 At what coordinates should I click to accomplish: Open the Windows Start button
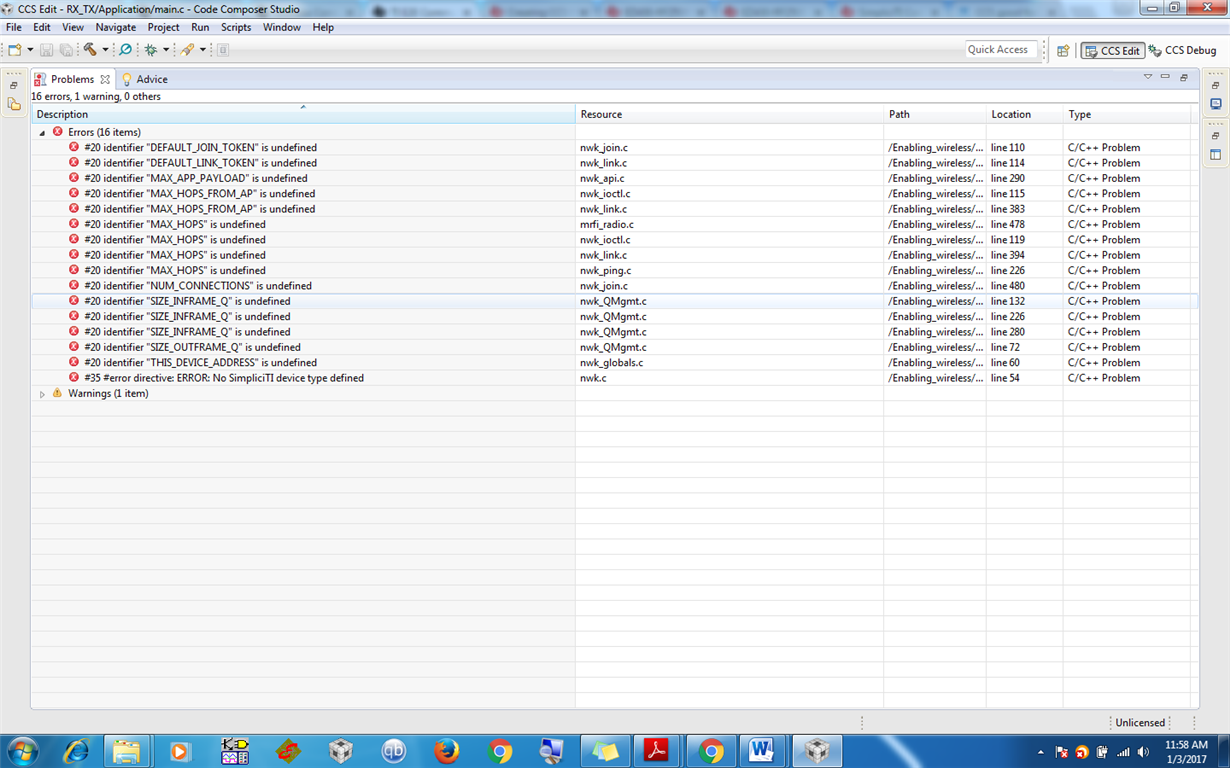pos(22,750)
